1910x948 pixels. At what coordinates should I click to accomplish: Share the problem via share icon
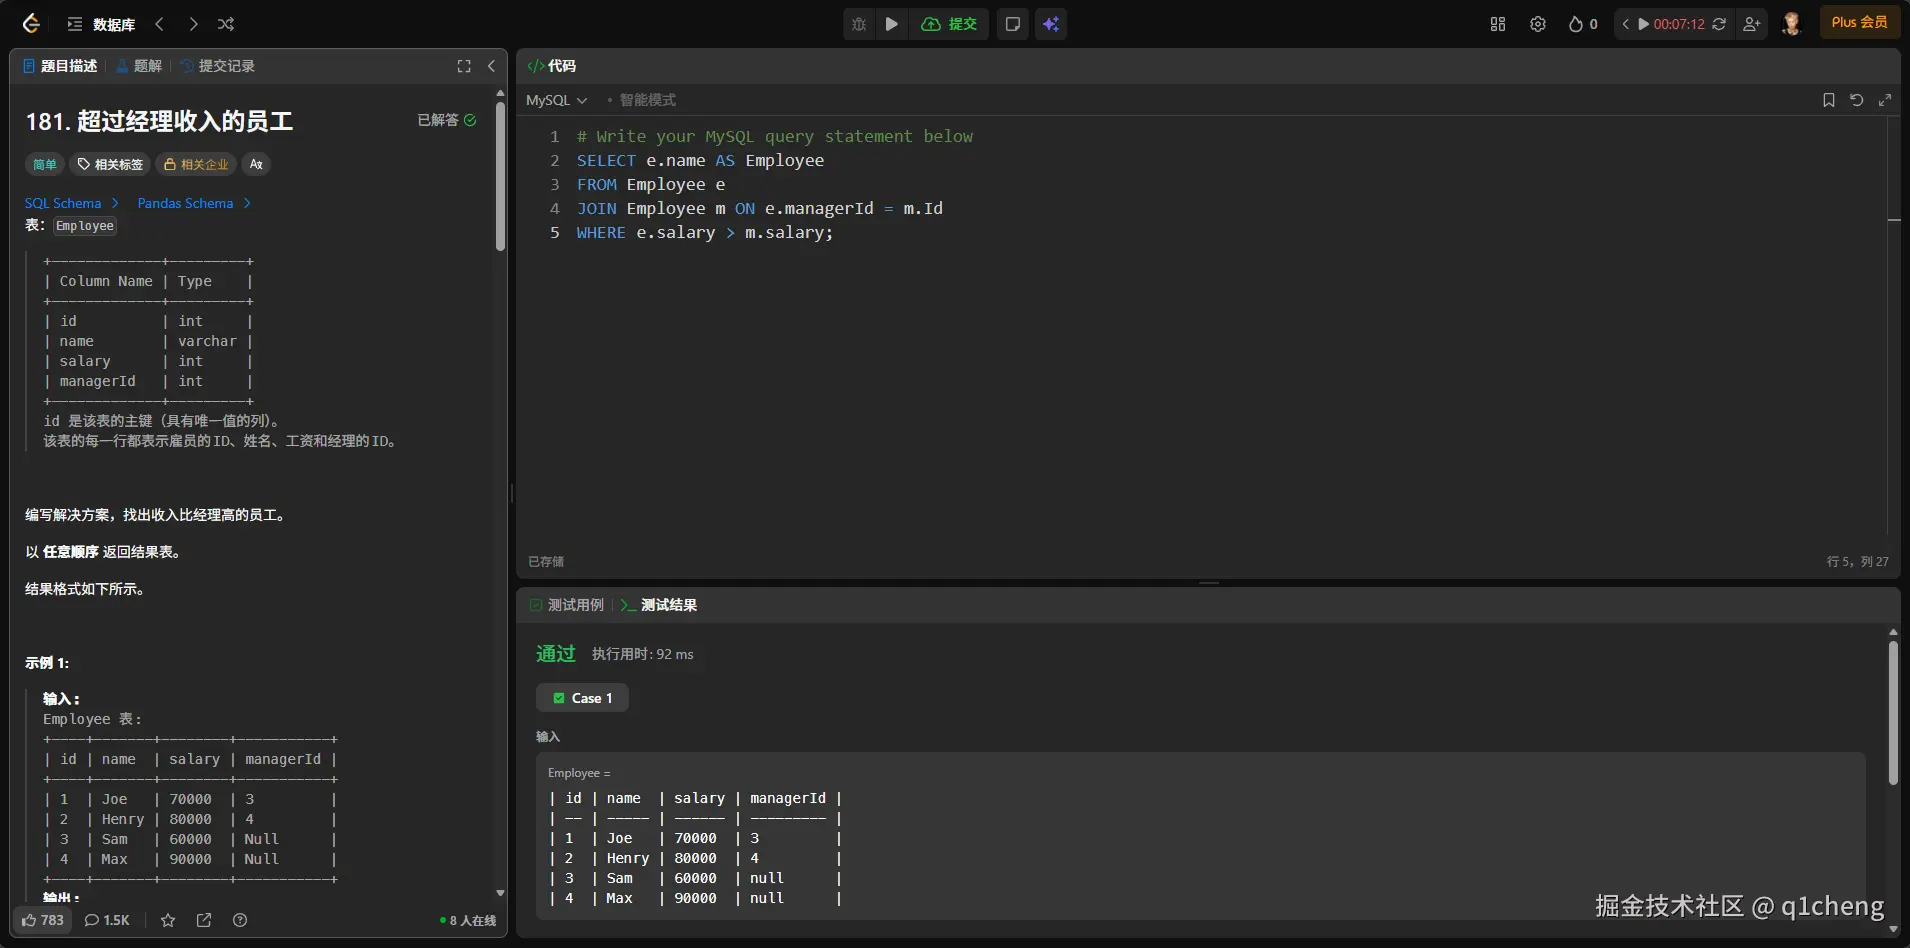pyautogui.click(x=204, y=920)
